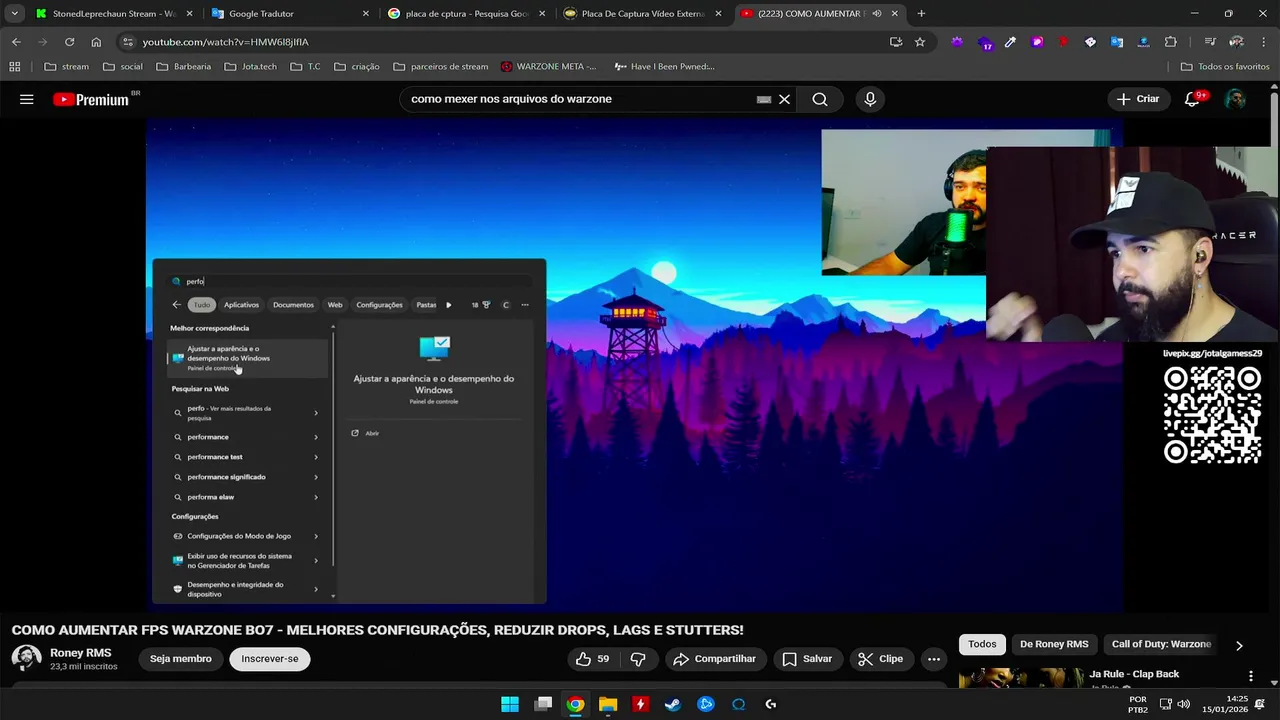Open the apps grid in bookmarks bar
This screenshot has width=1280, height=720.
(x=15, y=67)
